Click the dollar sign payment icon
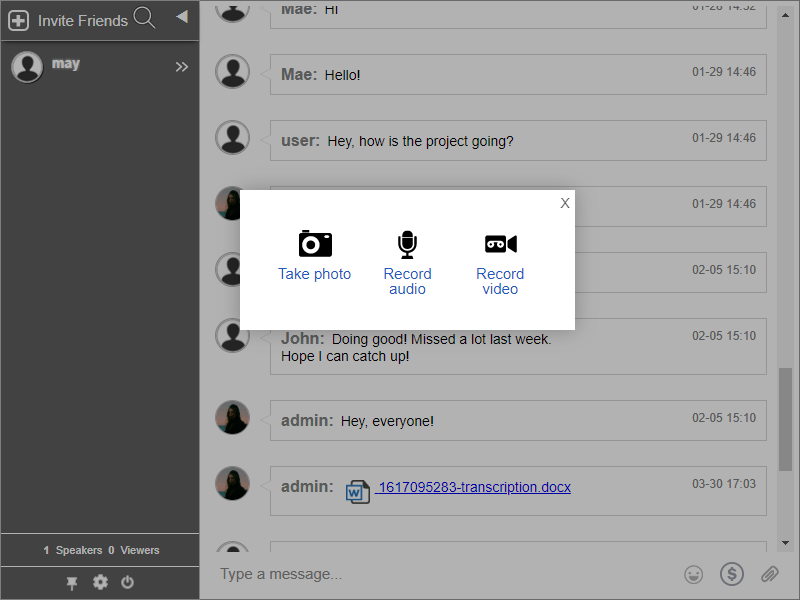Screen dimensions: 800x600 click(x=732, y=574)
